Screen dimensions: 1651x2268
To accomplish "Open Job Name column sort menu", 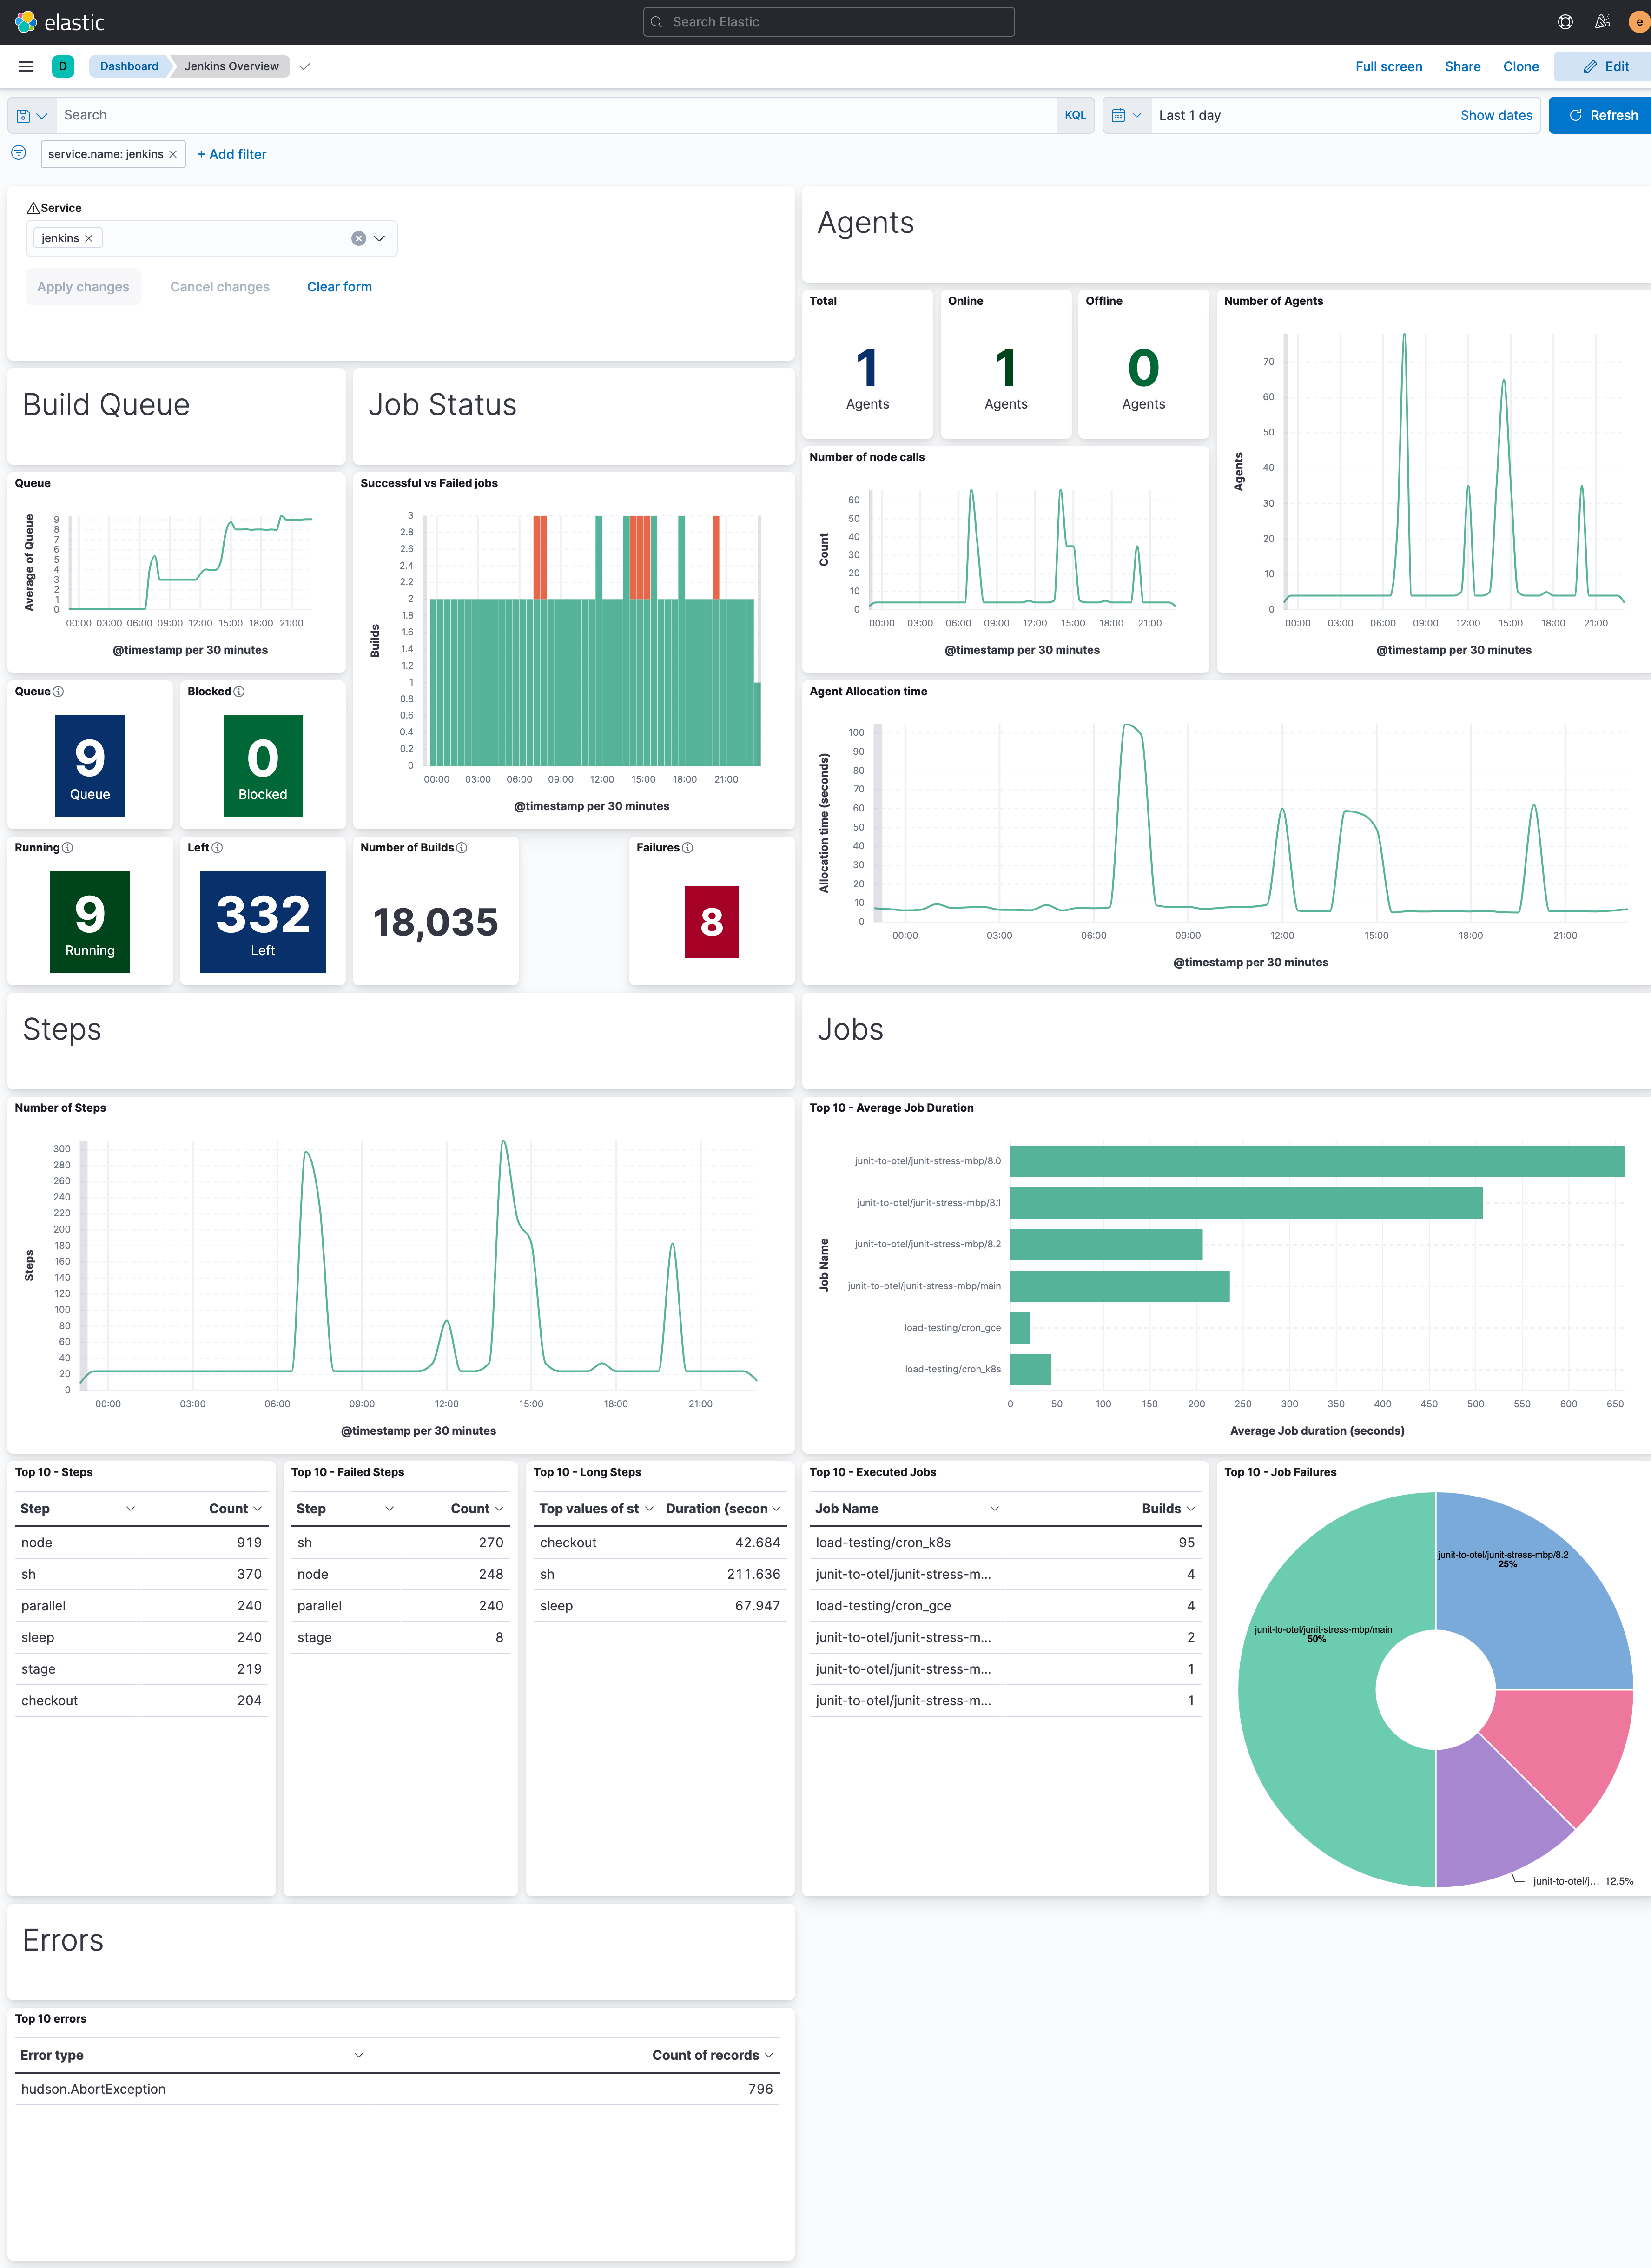I will [994, 1508].
